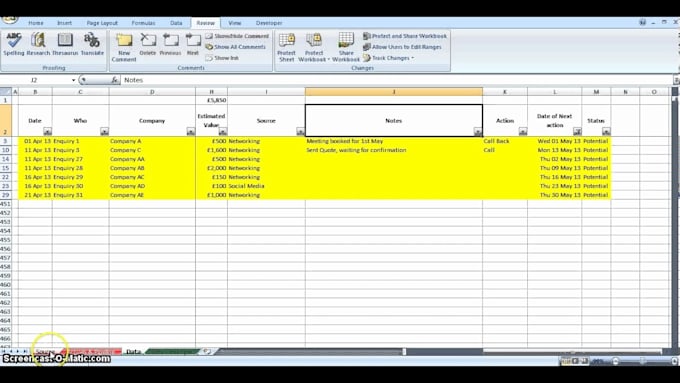Select the 'Company AD' cell

[152, 186]
